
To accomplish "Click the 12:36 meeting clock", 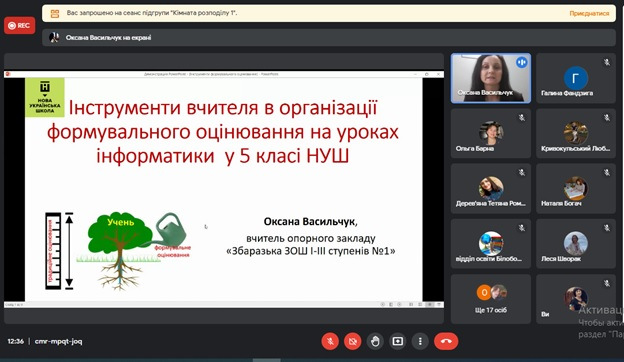I will click(x=16, y=341).
